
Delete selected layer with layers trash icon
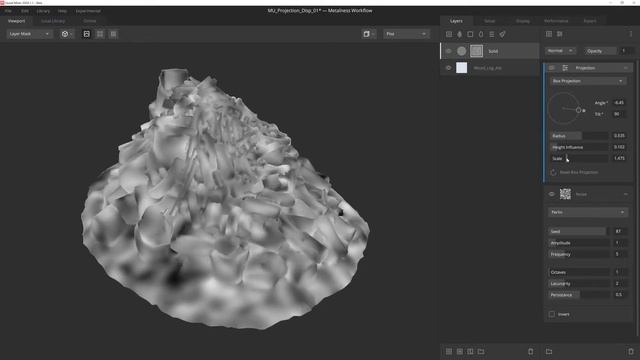coord(531,351)
